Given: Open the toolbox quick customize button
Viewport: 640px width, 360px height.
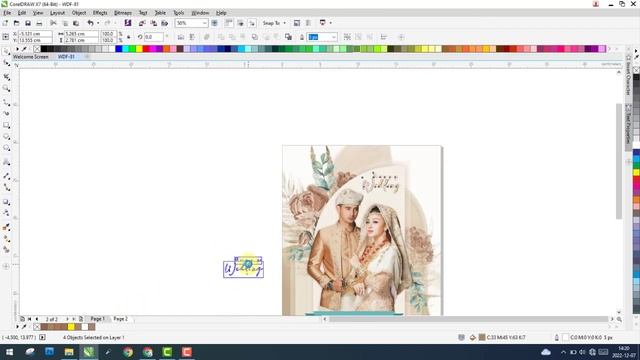Looking at the screenshot, I should (6, 267).
